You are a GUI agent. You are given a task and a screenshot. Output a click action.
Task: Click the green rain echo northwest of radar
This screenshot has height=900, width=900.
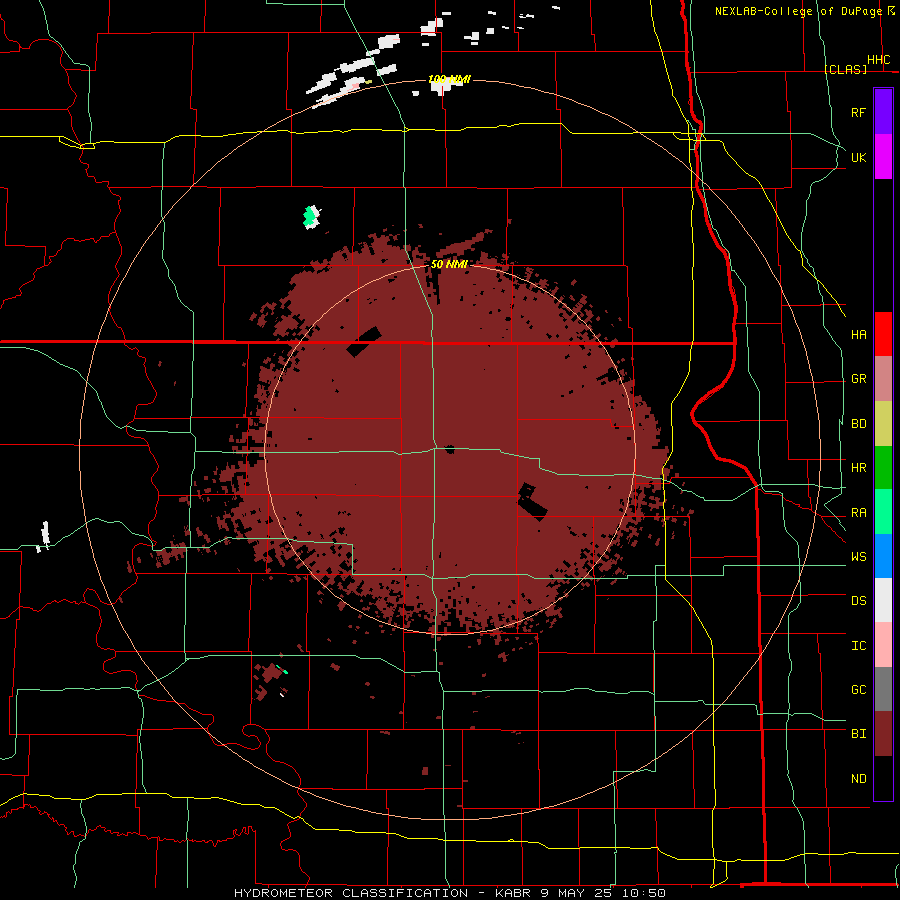pos(311,217)
